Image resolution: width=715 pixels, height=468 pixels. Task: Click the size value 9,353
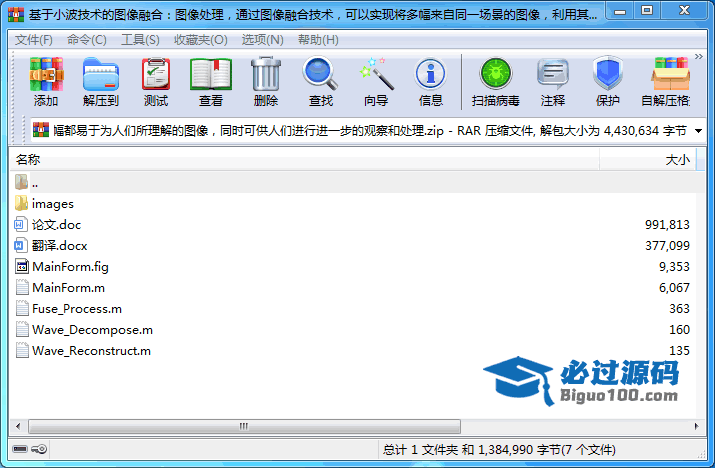click(x=674, y=266)
